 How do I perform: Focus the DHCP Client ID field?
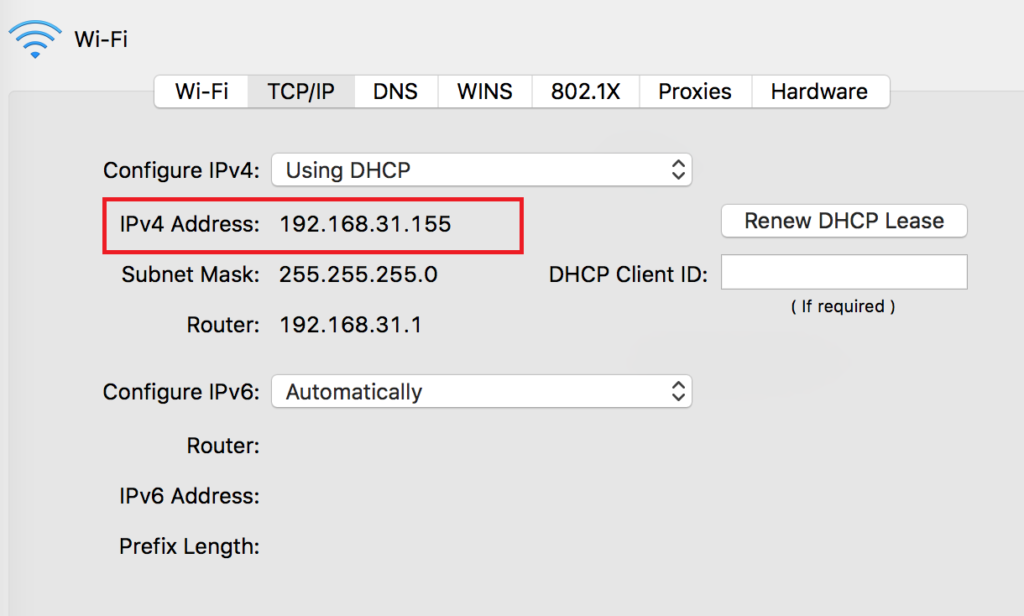click(844, 272)
